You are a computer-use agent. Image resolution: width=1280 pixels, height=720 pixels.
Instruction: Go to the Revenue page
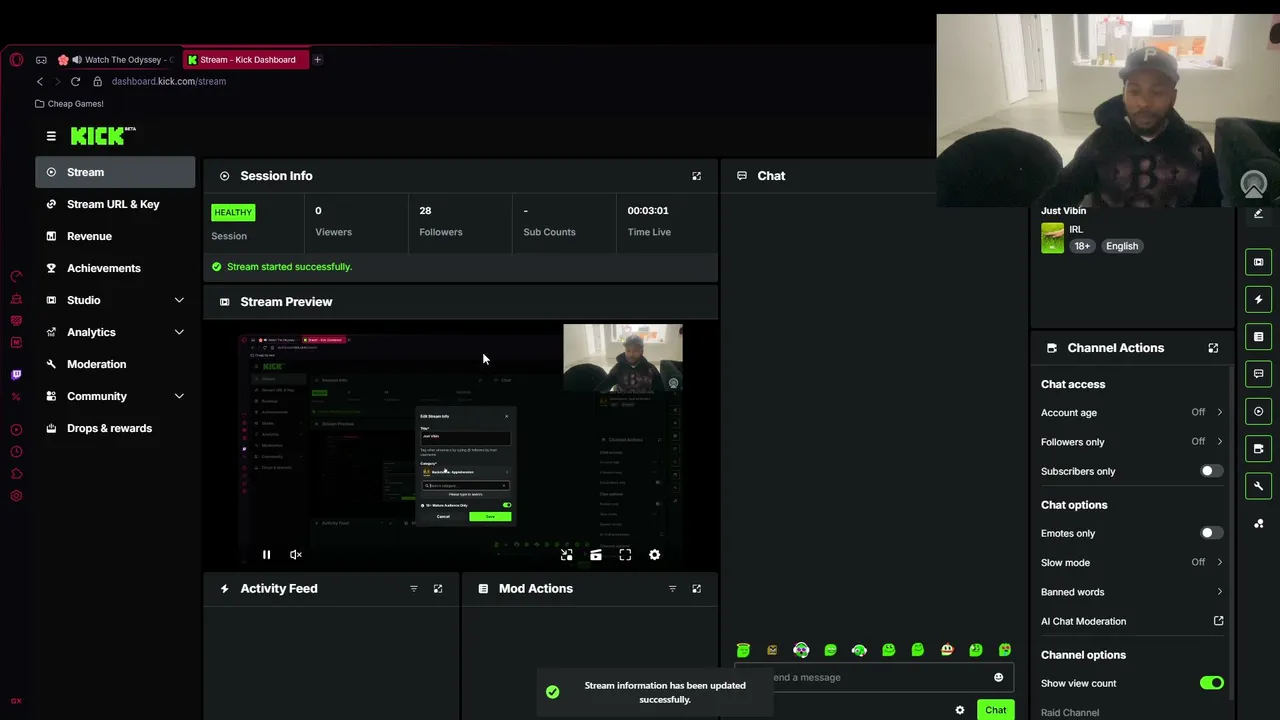click(115, 236)
